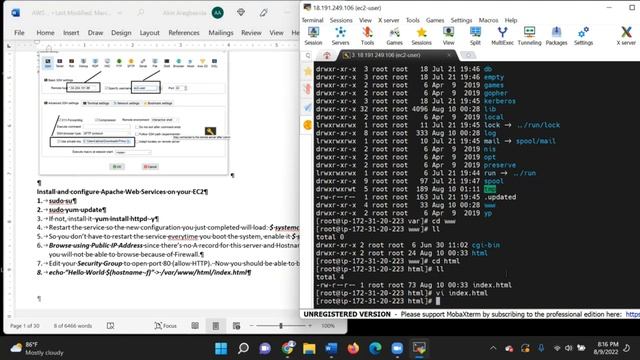Open the Servers tool in MobaXterm
The image size is (640, 360).
[x=340, y=36]
